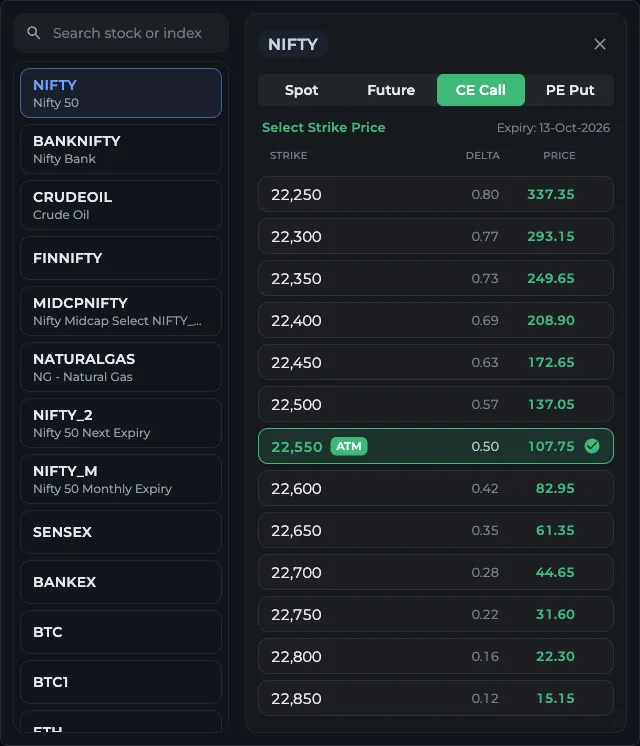Choose the 22,700 strike price
The image size is (640, 746).
pyautogui.click(x=436, y=572)
